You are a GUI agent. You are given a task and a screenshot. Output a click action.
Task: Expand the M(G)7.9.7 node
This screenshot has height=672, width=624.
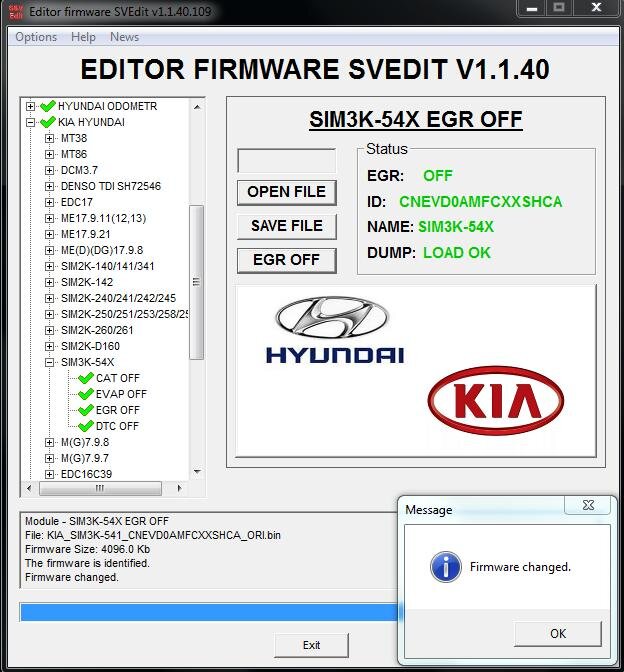pyautogui.click(x=49, y=458)
